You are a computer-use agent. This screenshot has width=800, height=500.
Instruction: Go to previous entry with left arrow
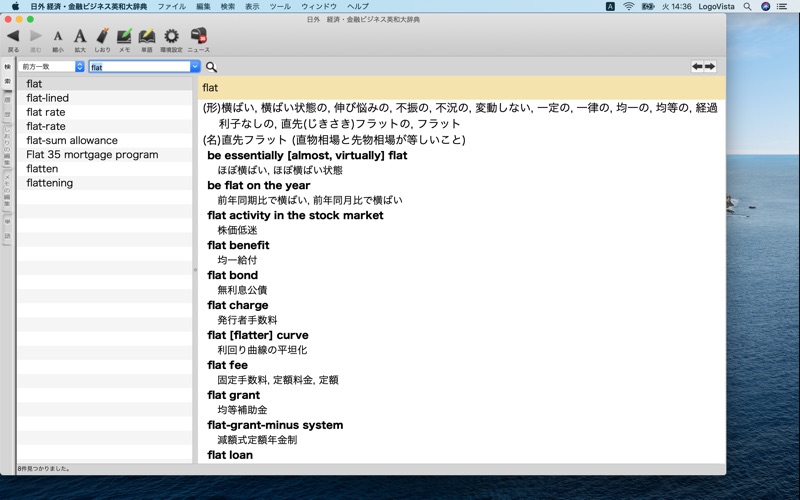point(697,66)
